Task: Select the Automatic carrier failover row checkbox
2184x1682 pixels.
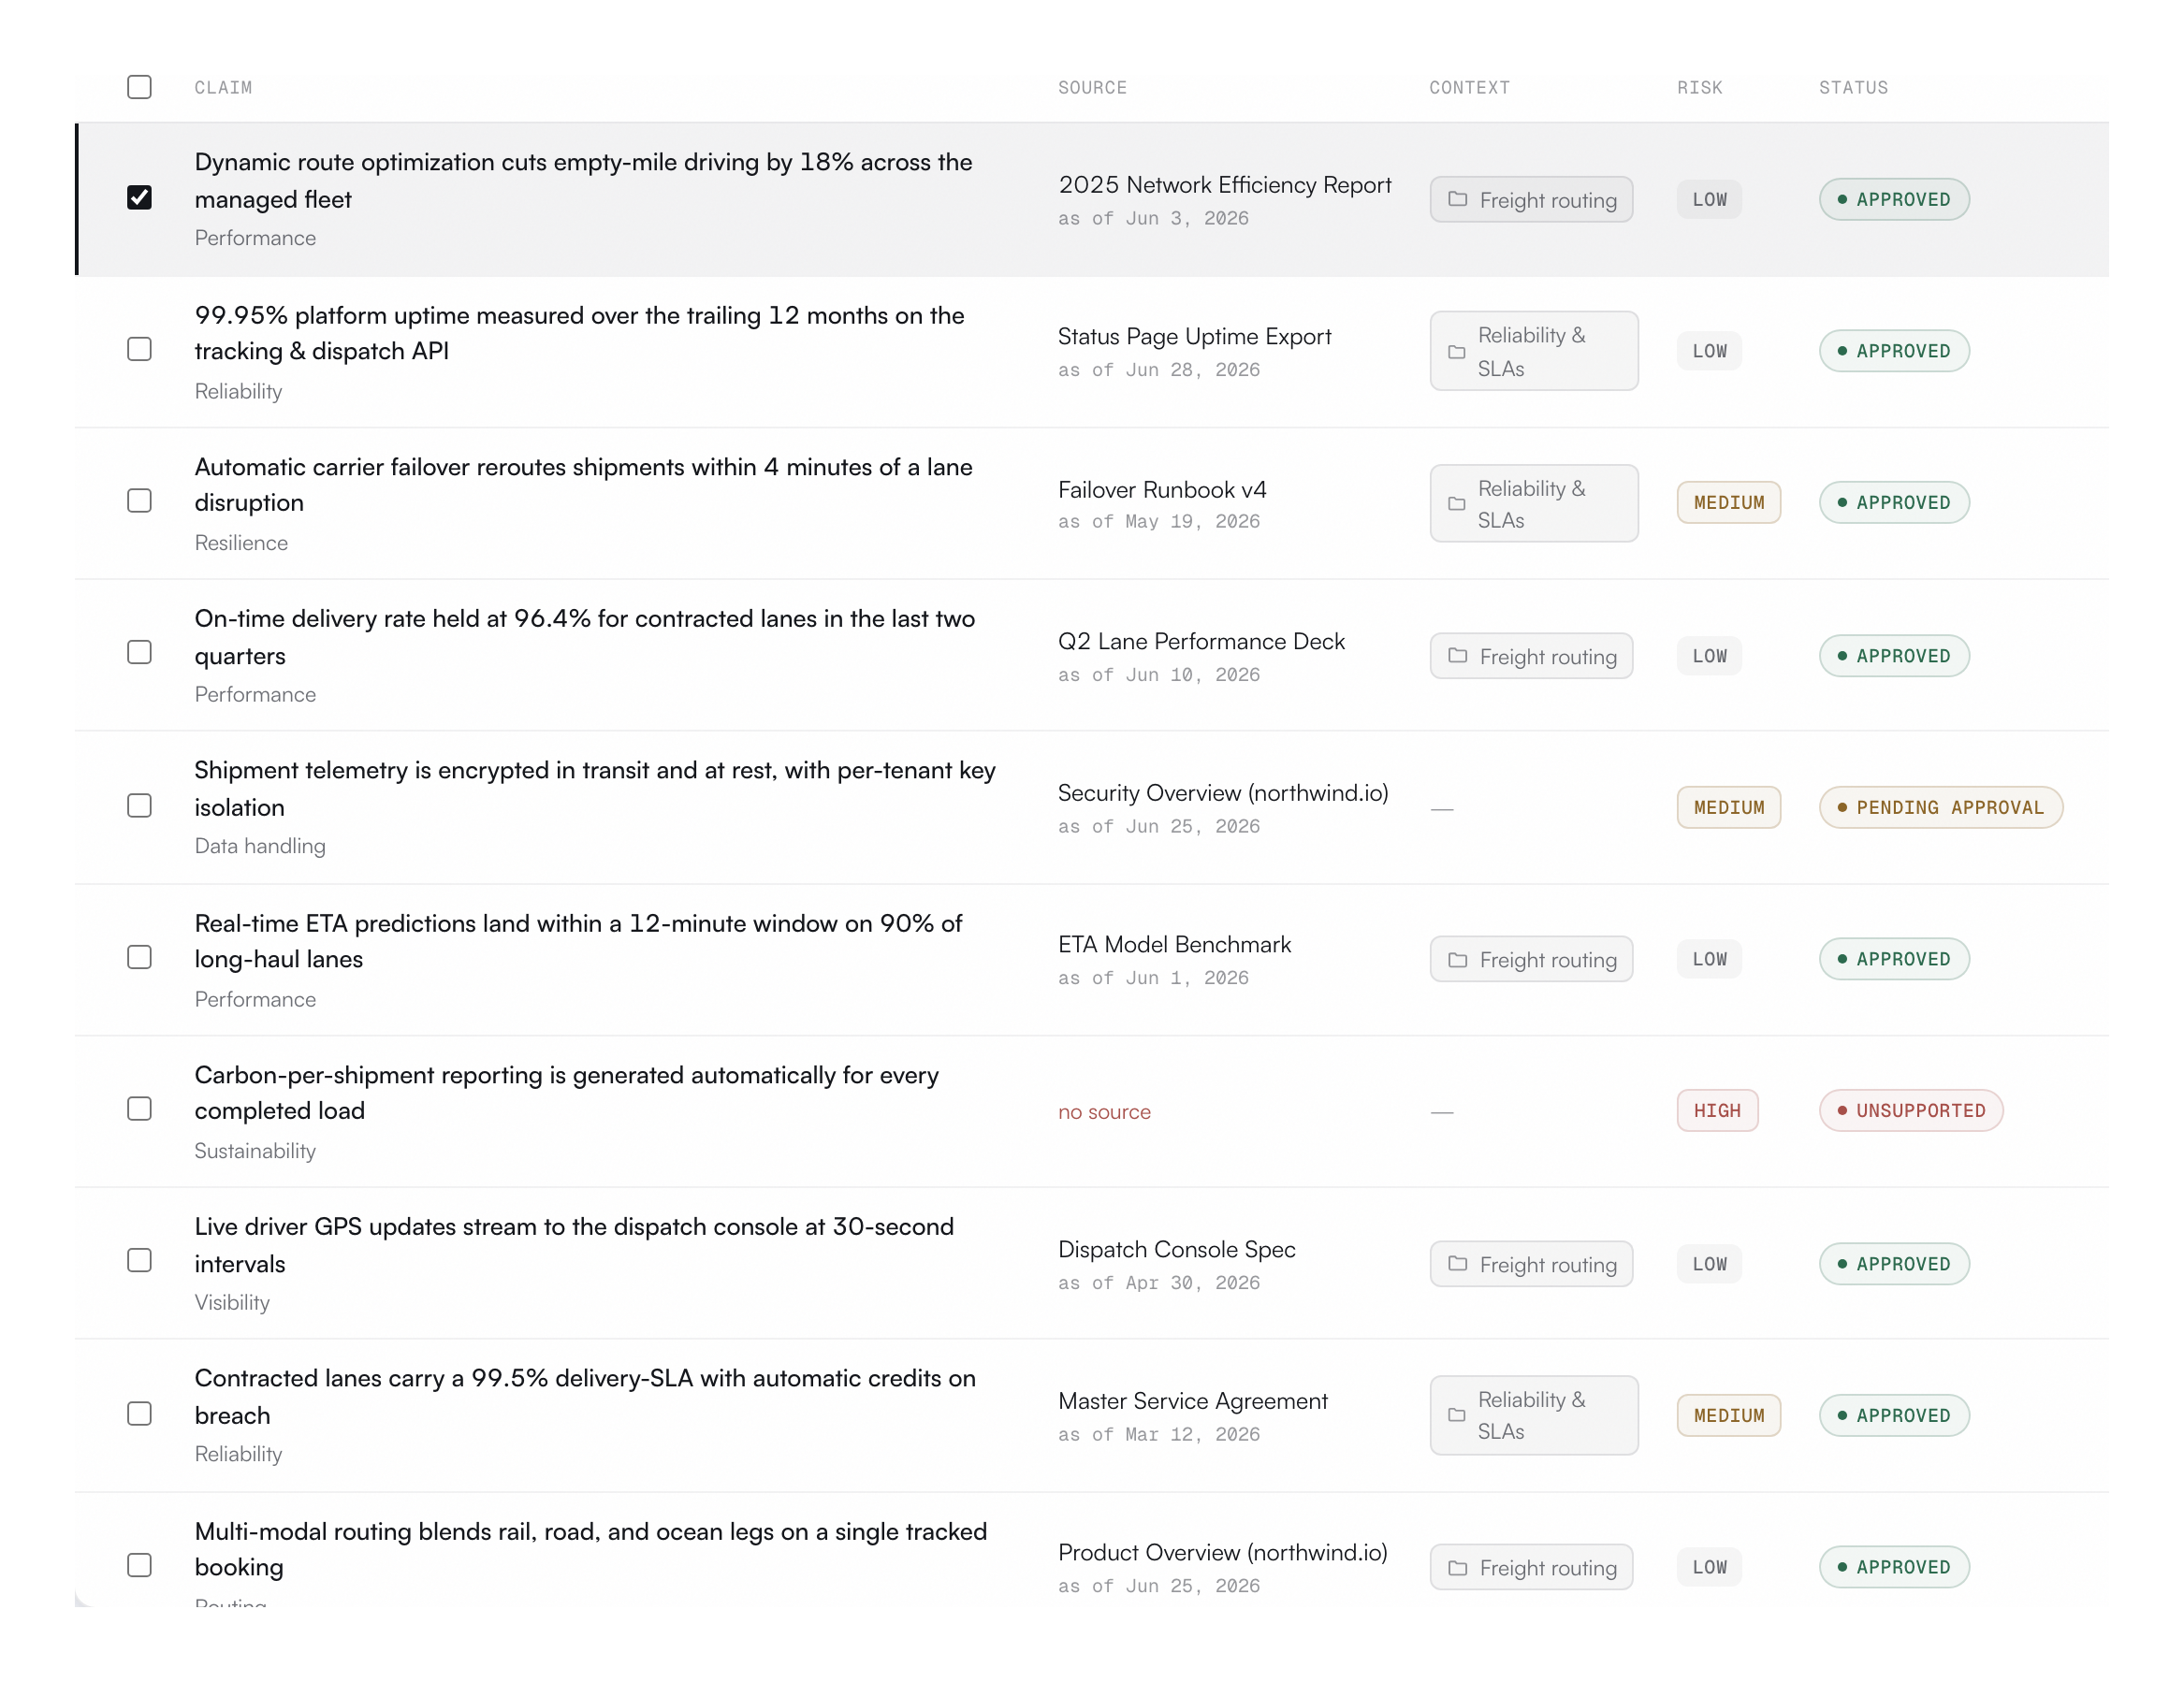Action: [x=139, y=501]
